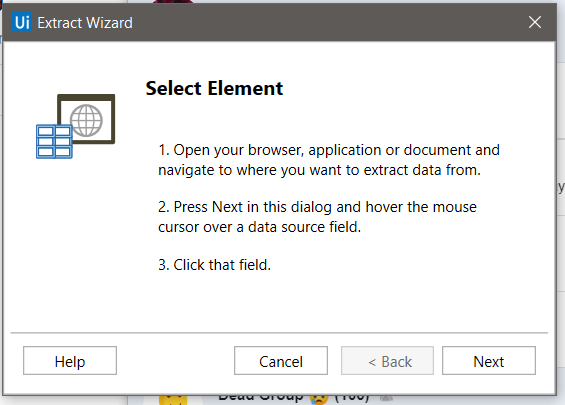
Task: Click the muted bell icon behind the dialog
Action: (386, 398)
